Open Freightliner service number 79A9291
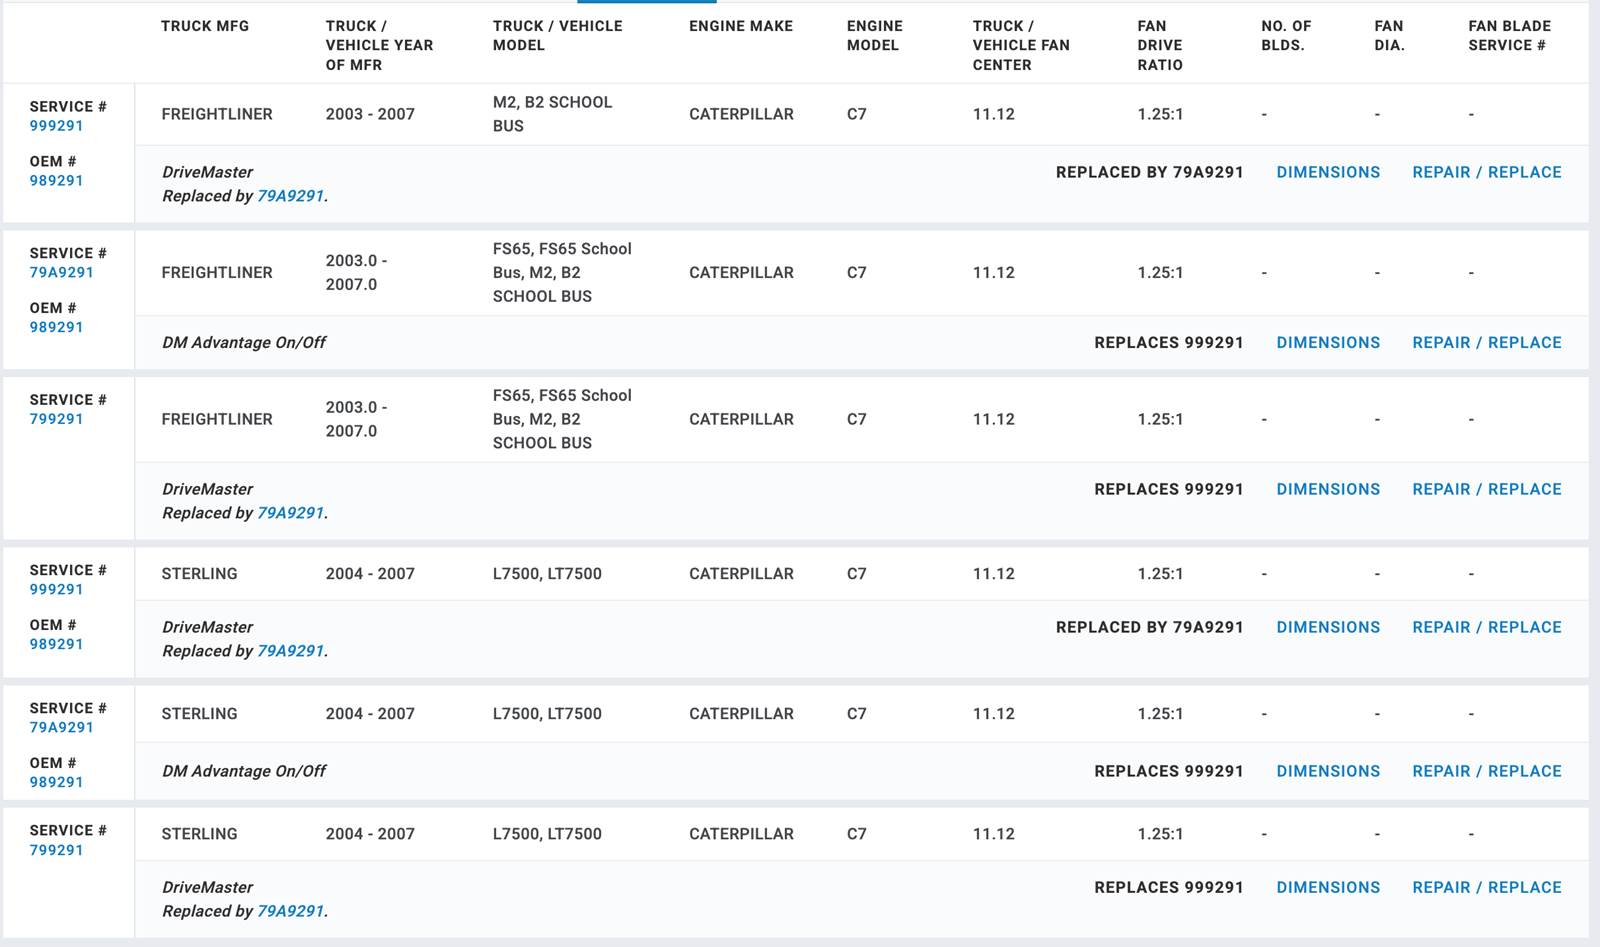Image resolution: width=1600 pixels, height=947 pixels. pyautogui.click(x=61, y=272)
